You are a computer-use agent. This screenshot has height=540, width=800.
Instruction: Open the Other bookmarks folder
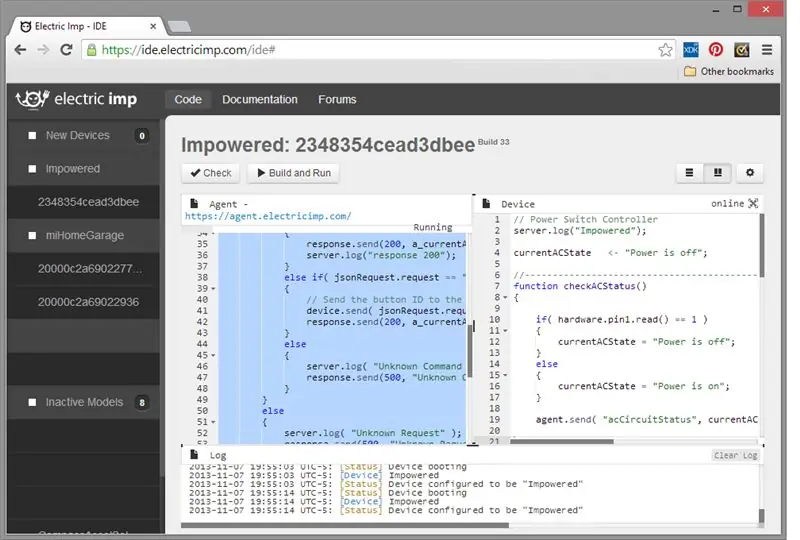pyautogui.click(x=729, y=71)
